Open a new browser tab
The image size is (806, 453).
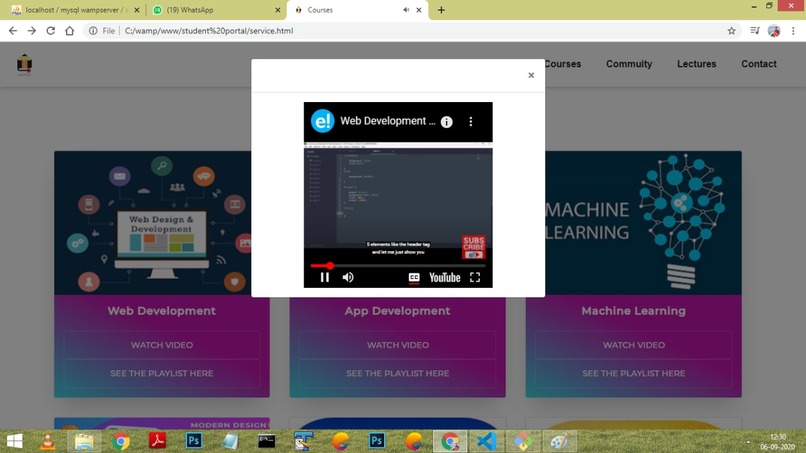(441, 10)
